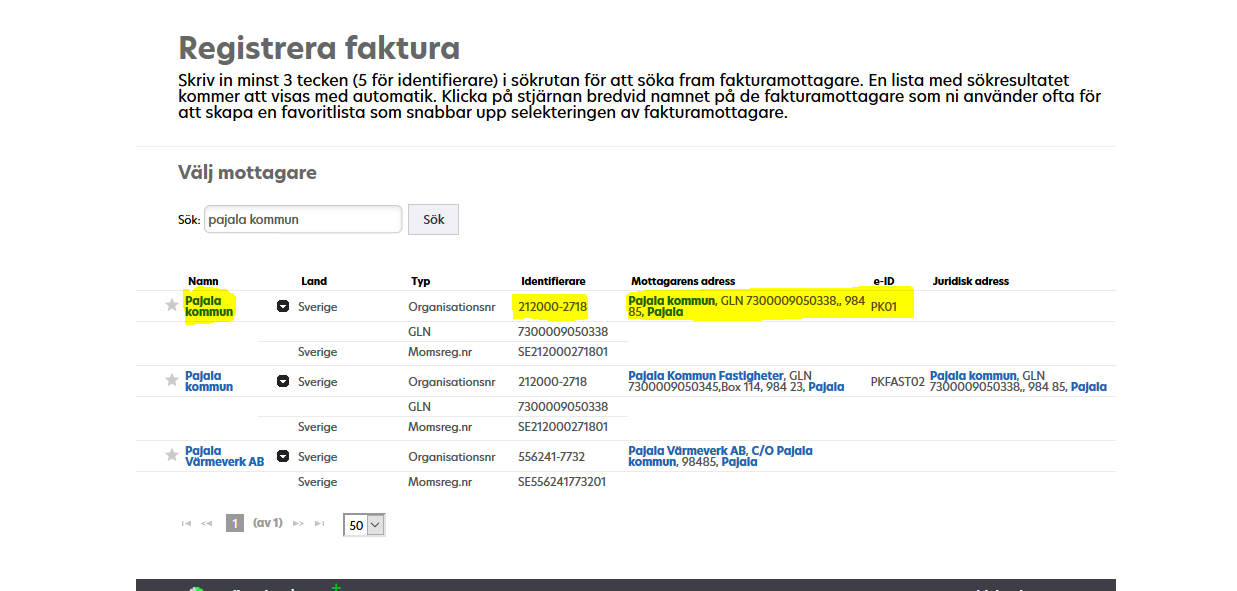
Task: Select page 1 in the pagination
Action: pos(235,523)
